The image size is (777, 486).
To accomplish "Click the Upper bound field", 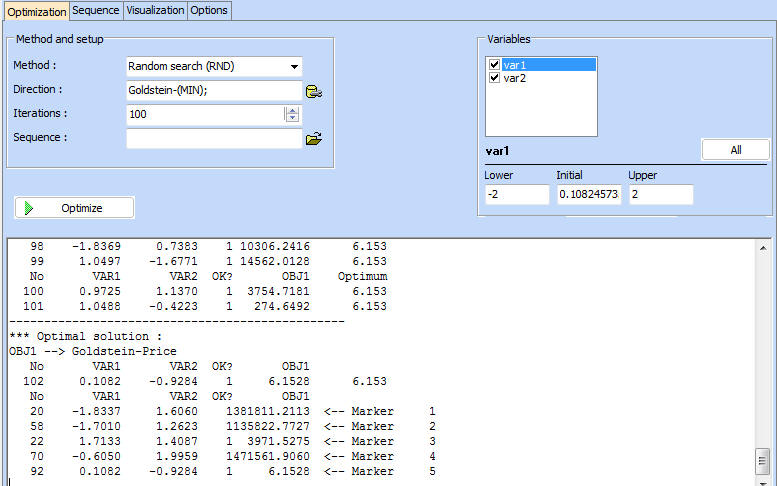I will 660,194.
